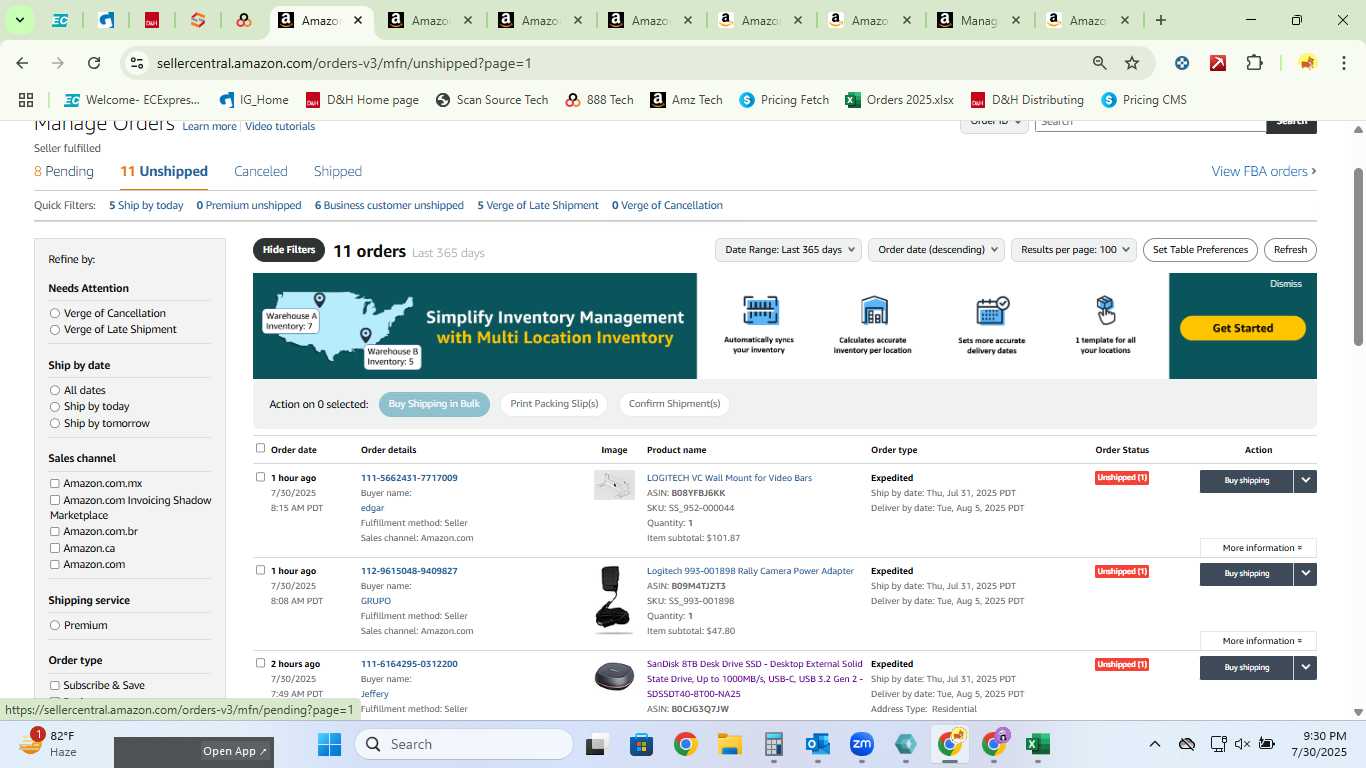Click the Get Started banner button

pos(1243,328)
